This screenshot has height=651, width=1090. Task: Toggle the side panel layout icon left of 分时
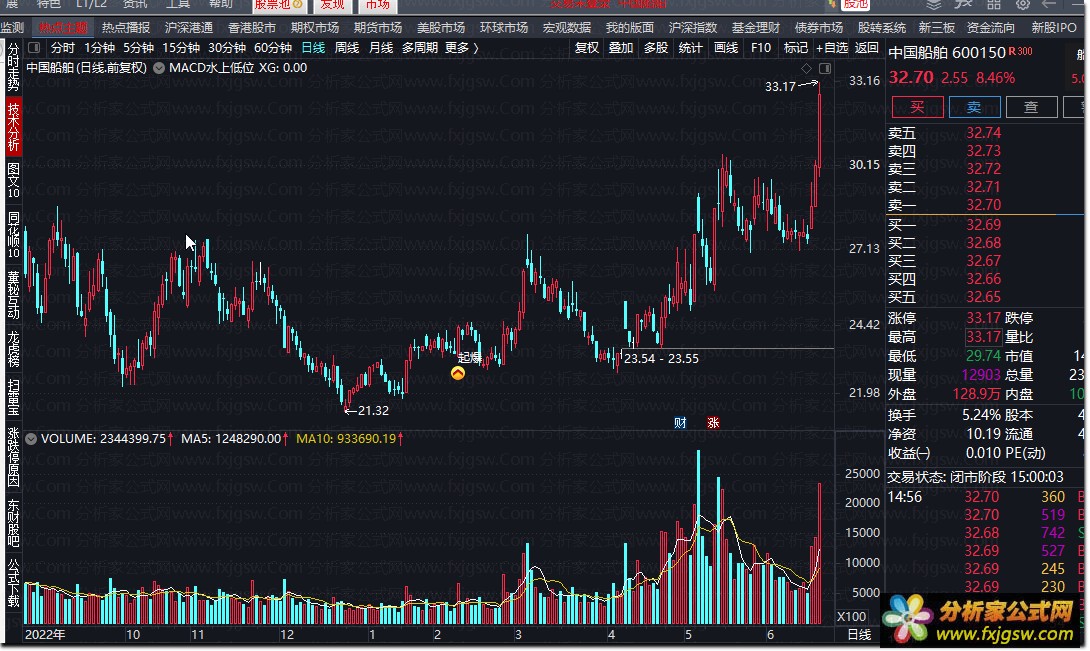tap(34, 48)
